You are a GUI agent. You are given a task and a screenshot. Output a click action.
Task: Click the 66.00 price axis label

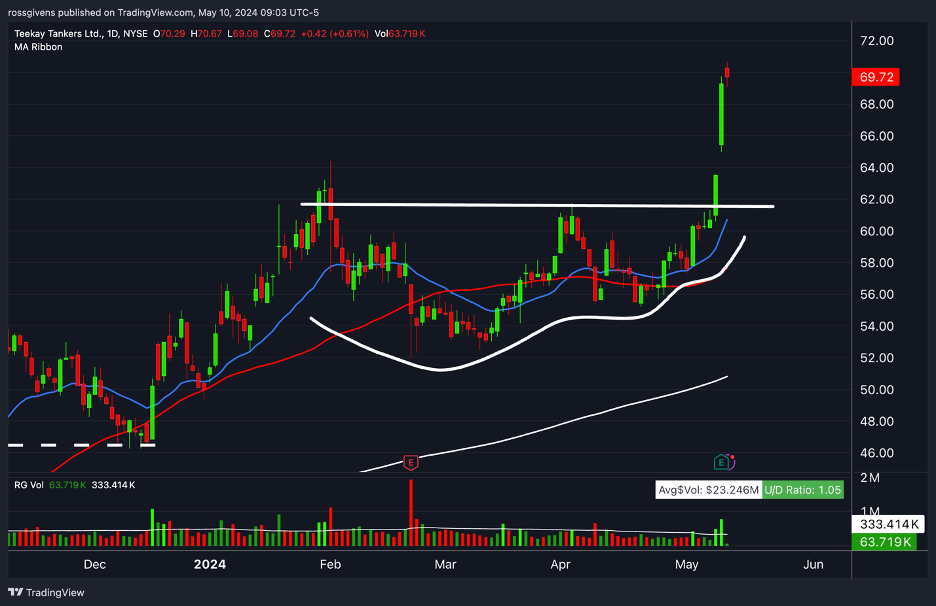[876, 136]
